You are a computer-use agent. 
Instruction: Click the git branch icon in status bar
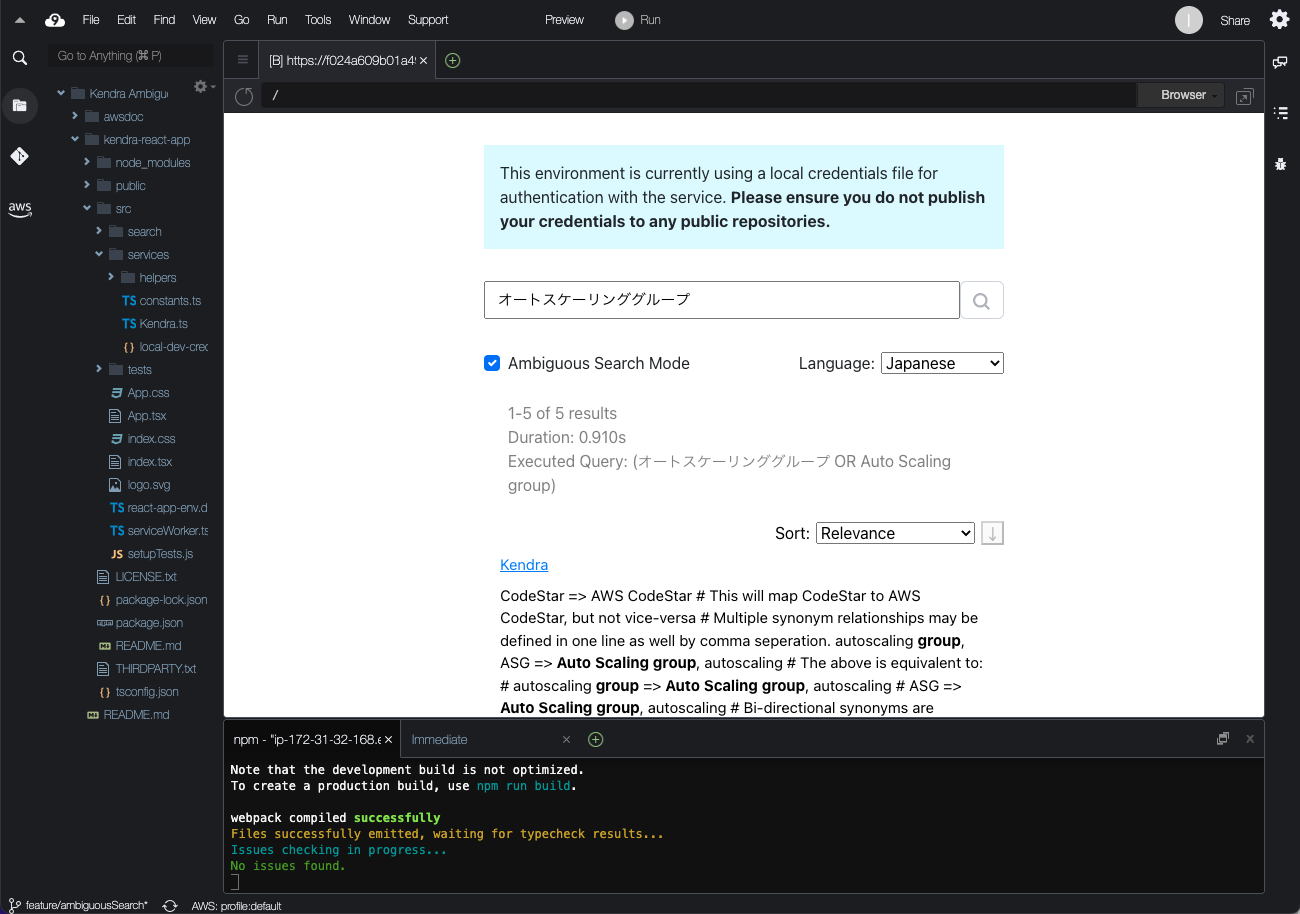coord(14,905)
